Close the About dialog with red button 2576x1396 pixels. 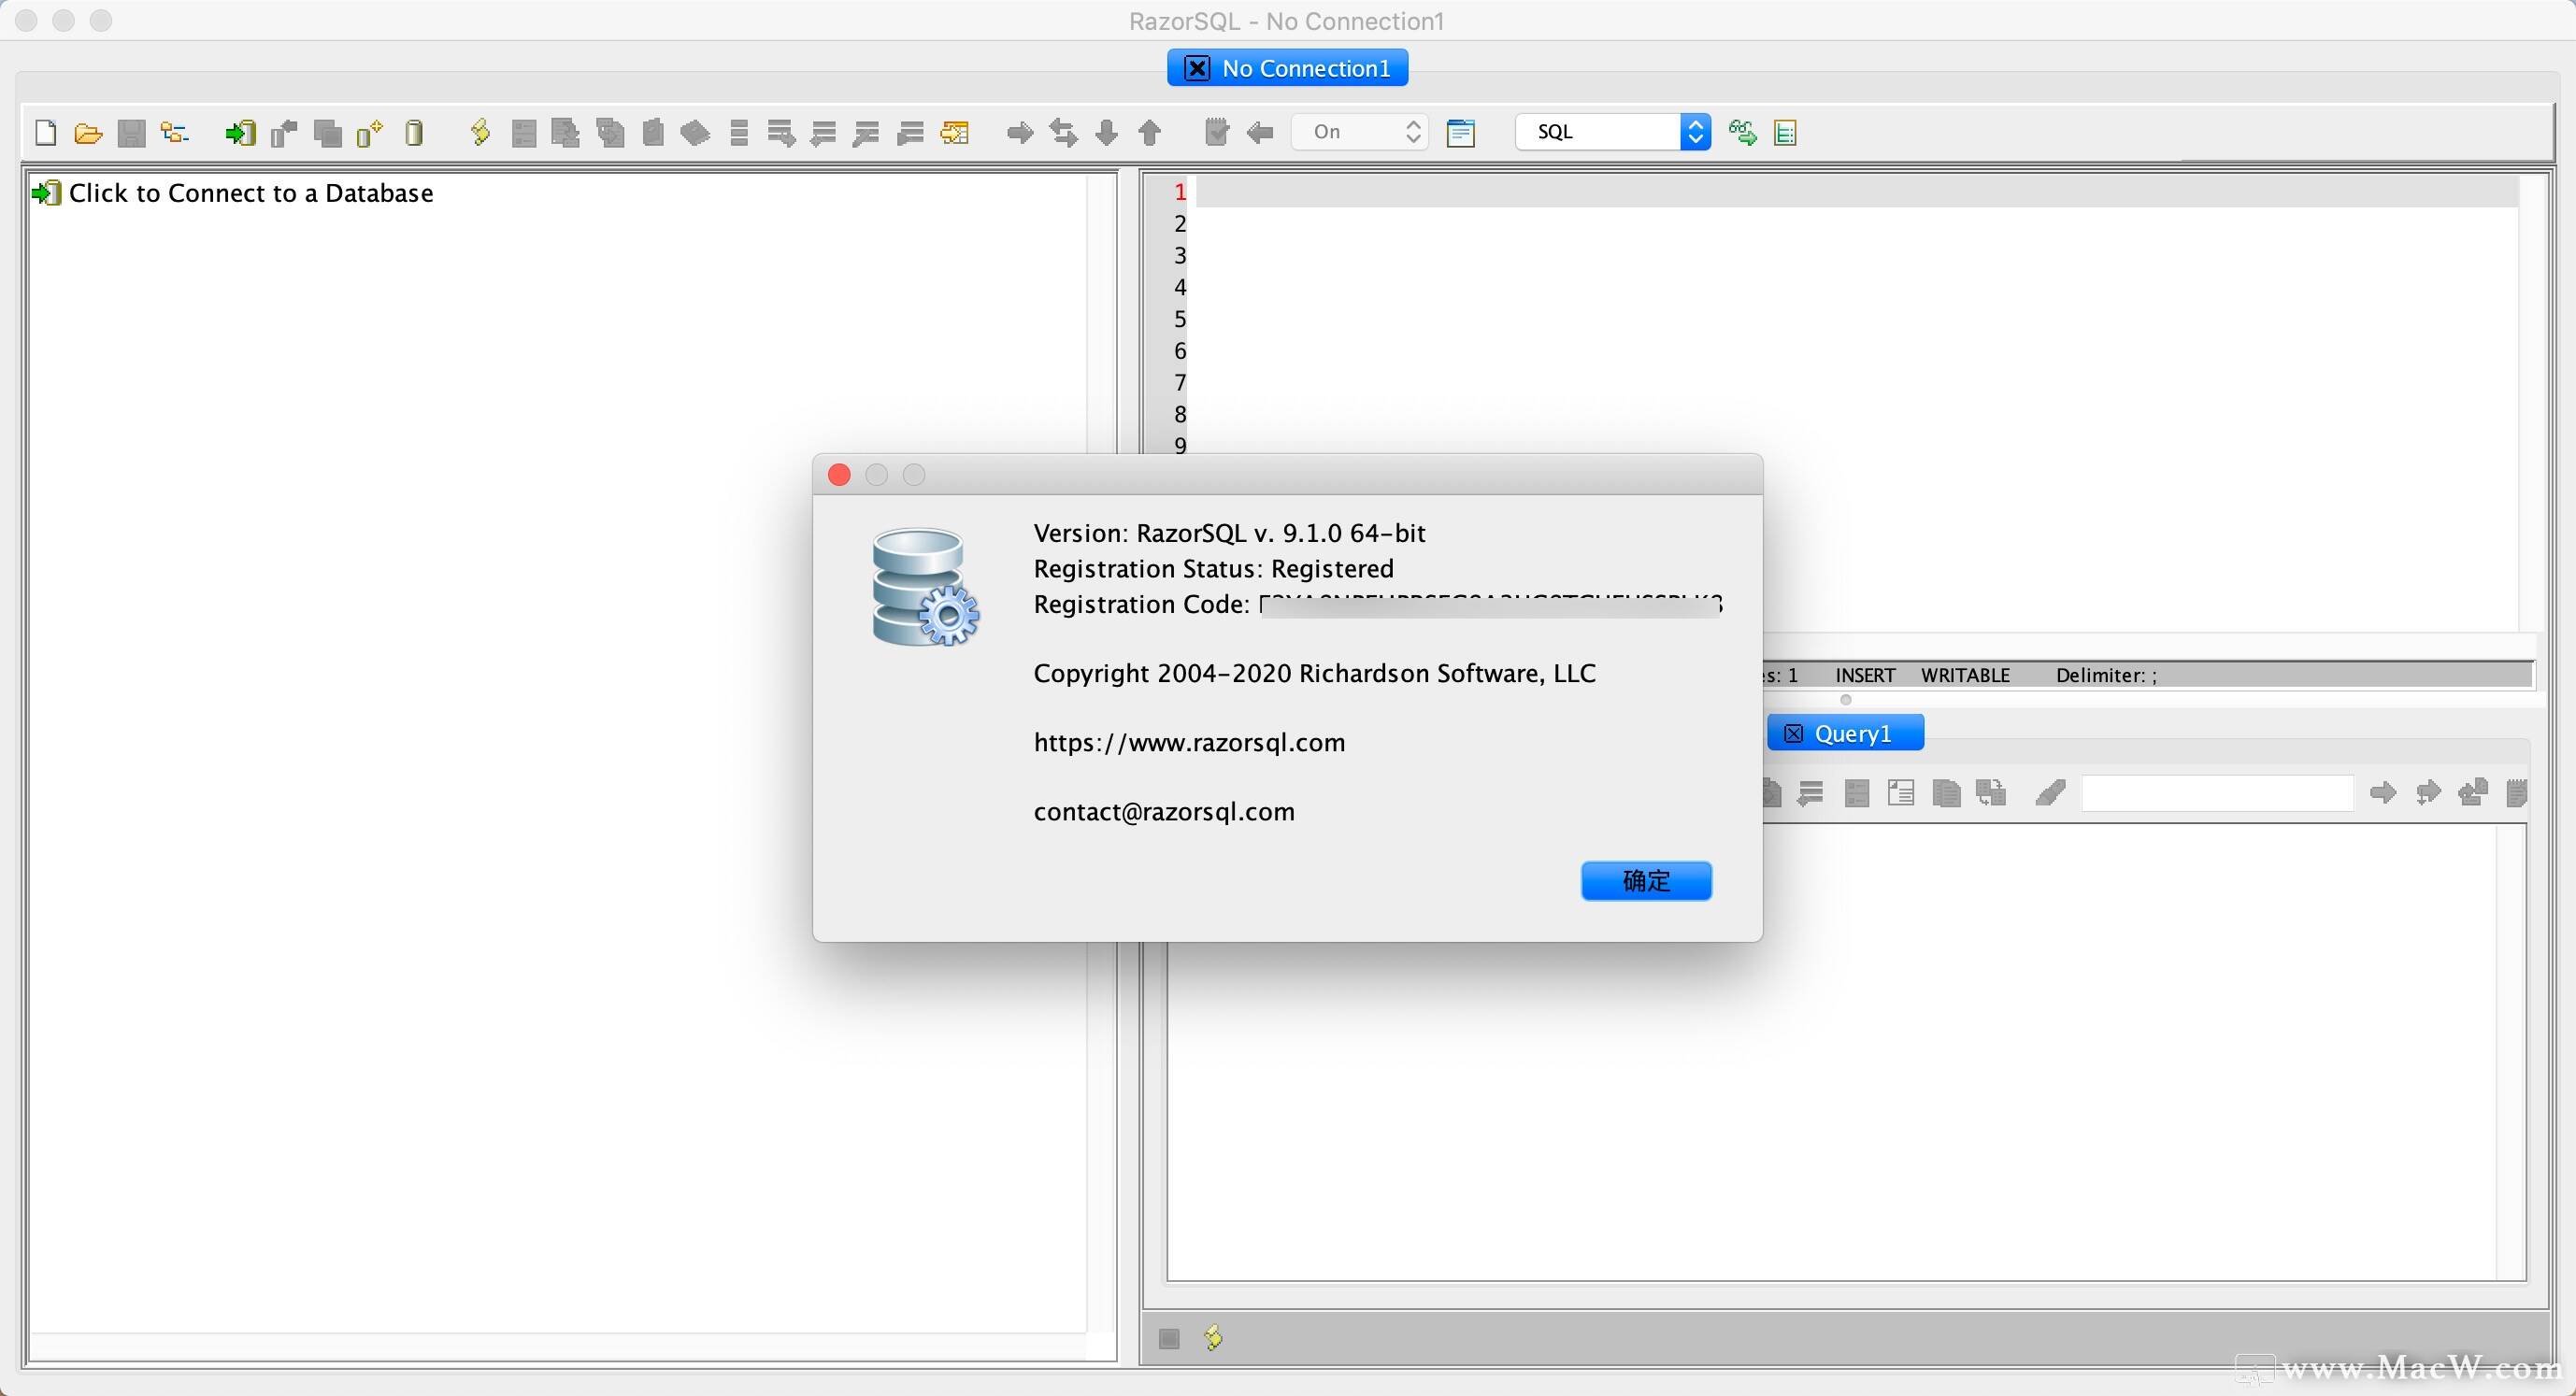tap(839, 475)
